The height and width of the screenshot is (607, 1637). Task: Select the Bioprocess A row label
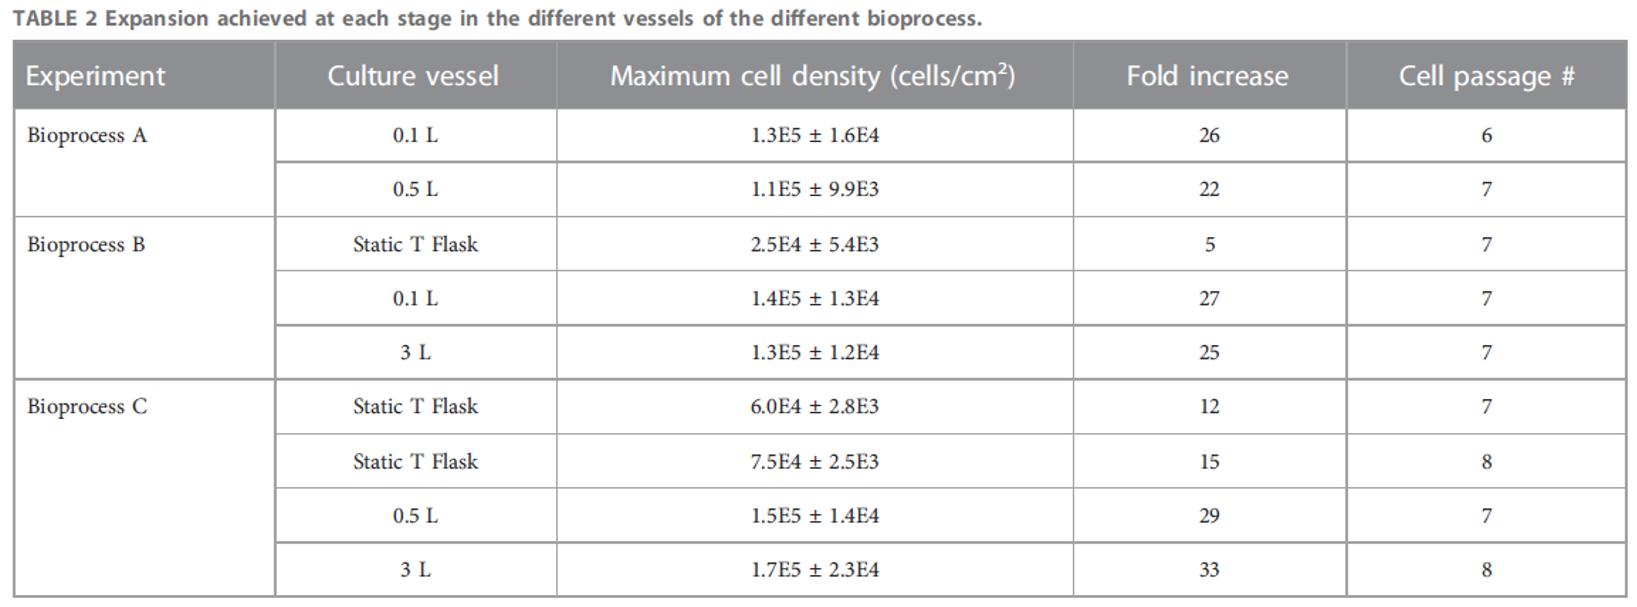[87, 136]
